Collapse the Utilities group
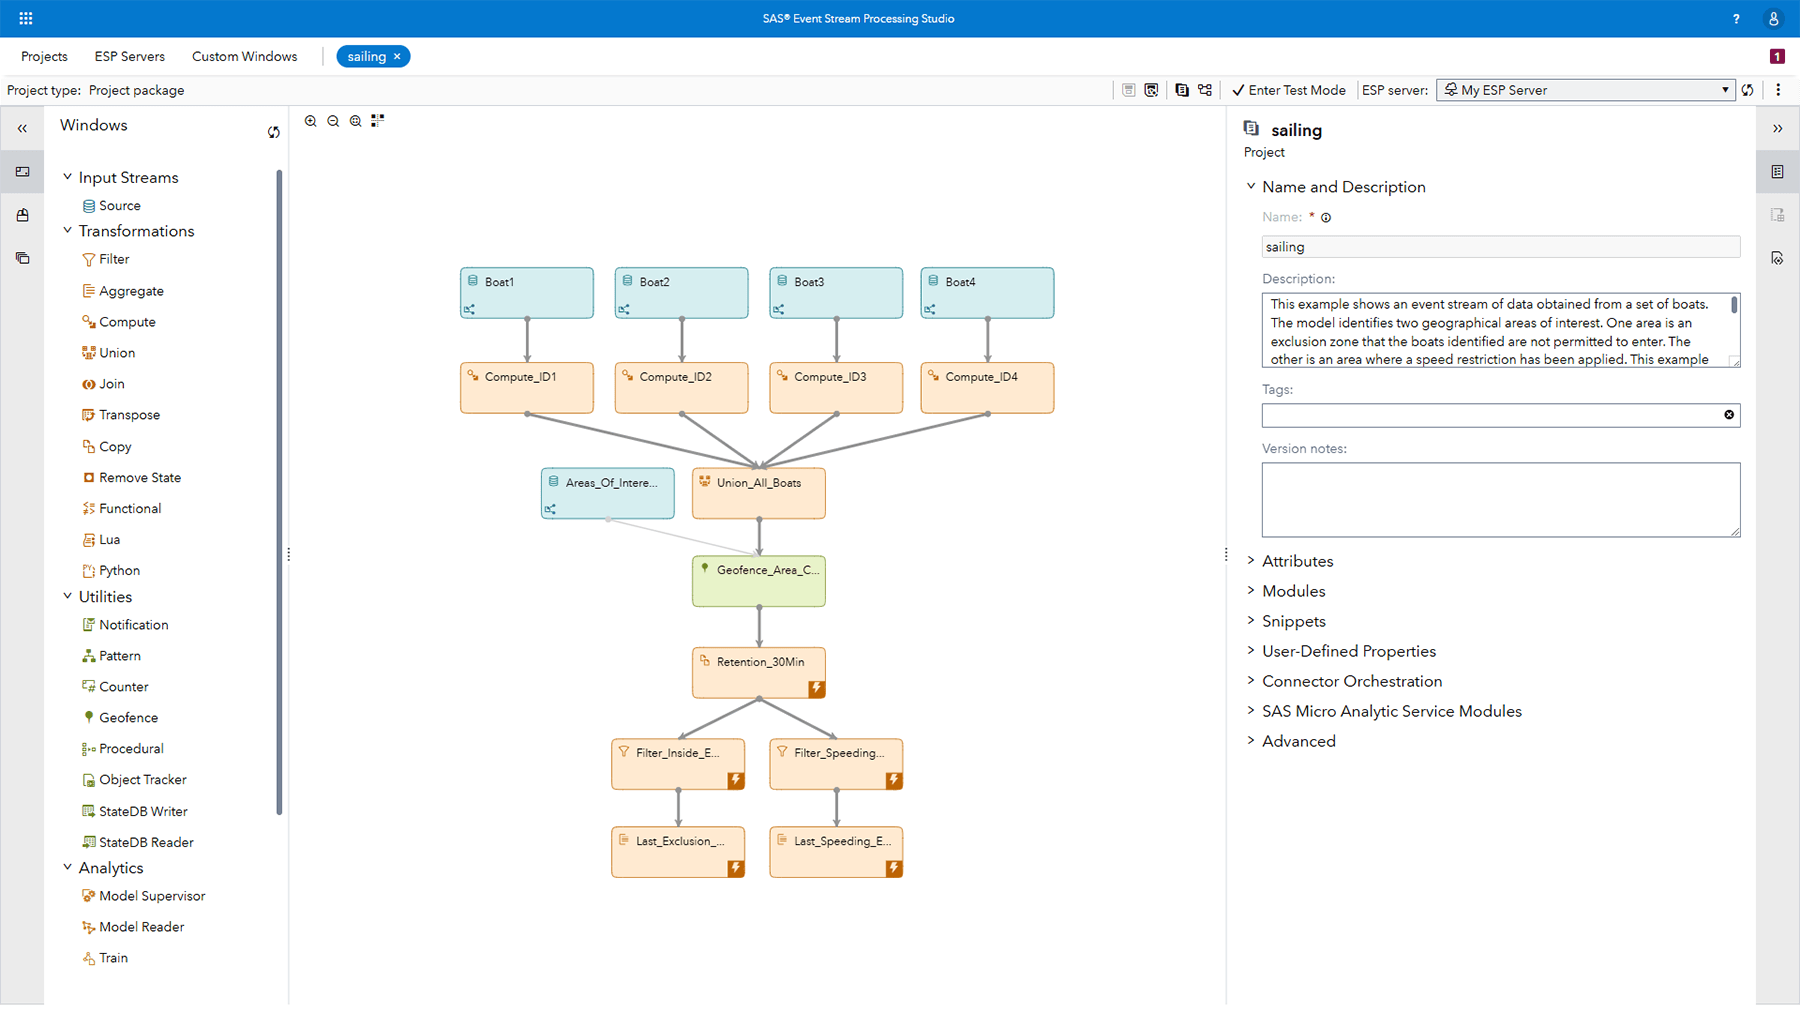 click(x=68, y=597)
